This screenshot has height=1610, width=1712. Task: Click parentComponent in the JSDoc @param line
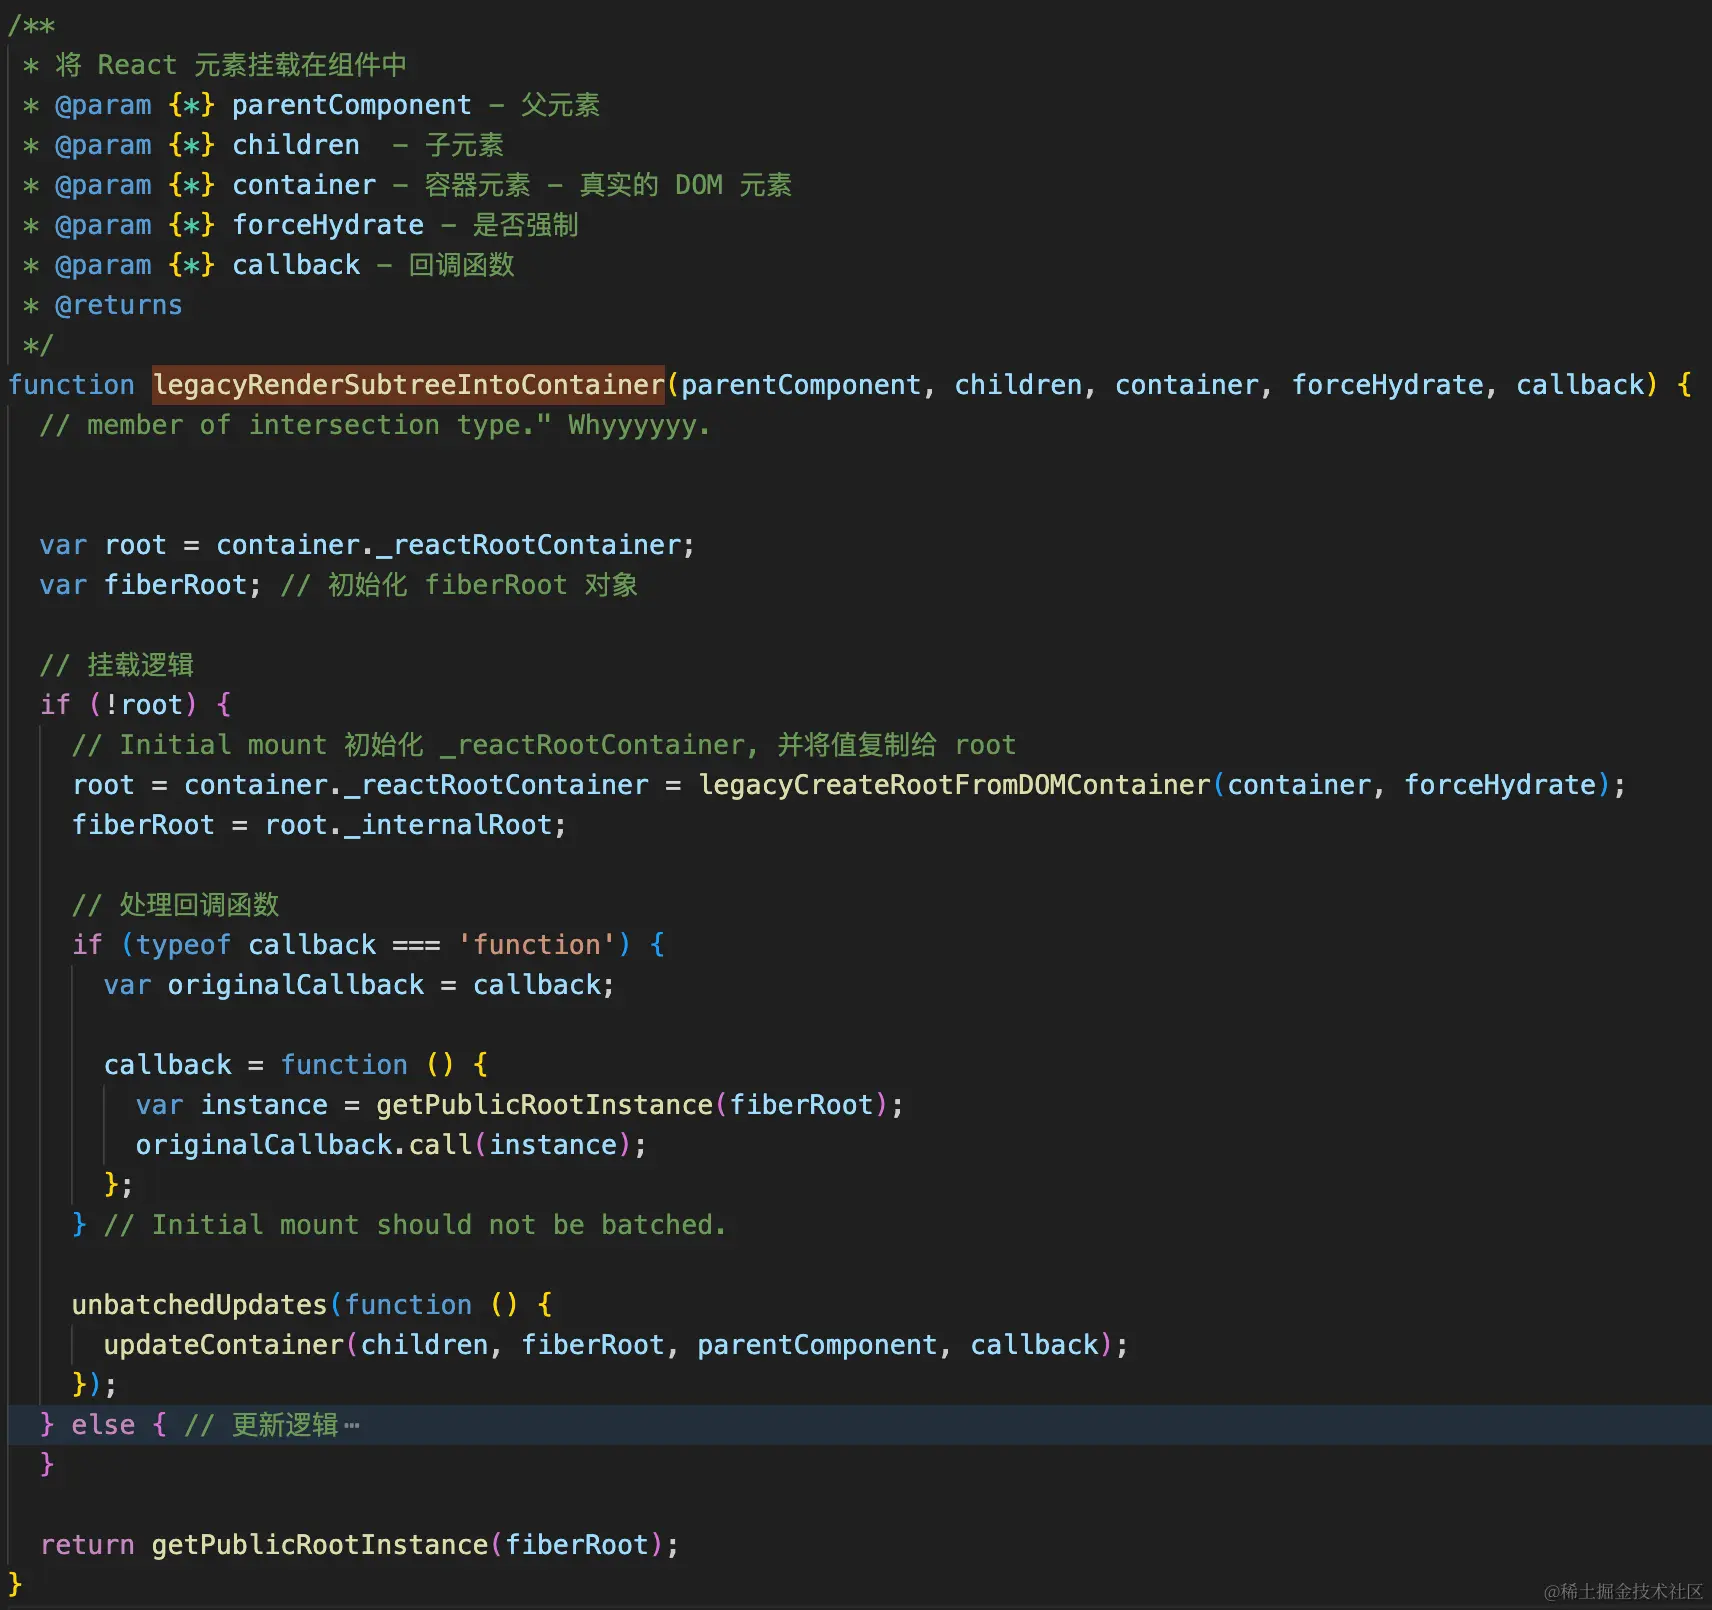click(x=351, y=105)
